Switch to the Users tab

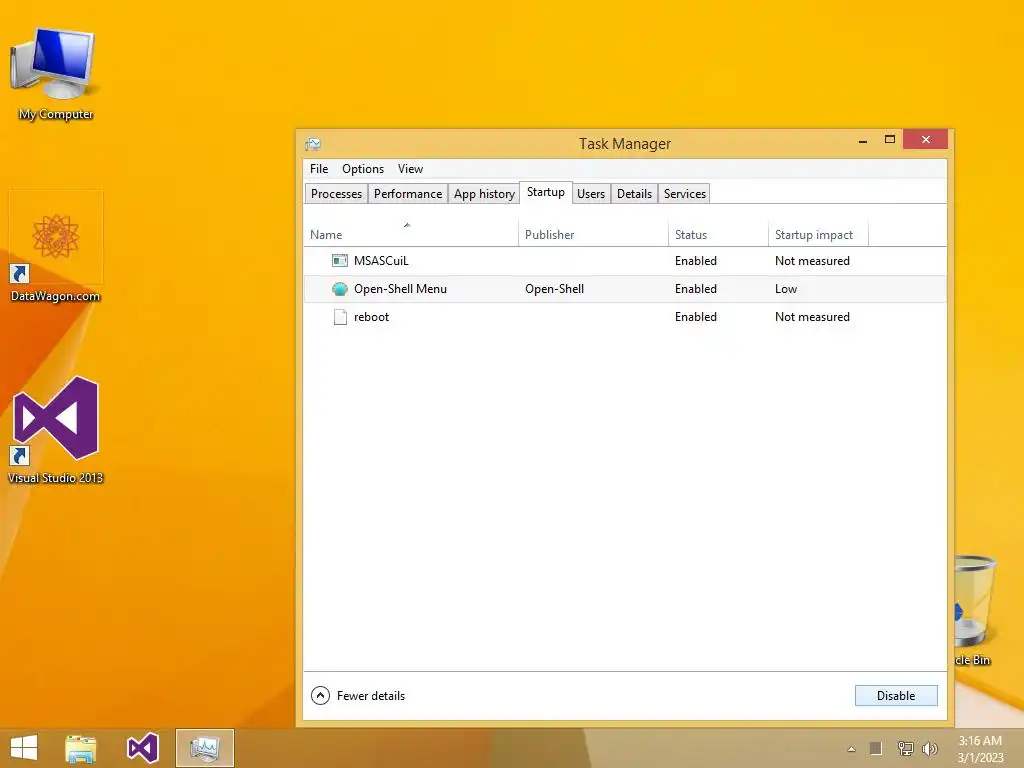591,194
